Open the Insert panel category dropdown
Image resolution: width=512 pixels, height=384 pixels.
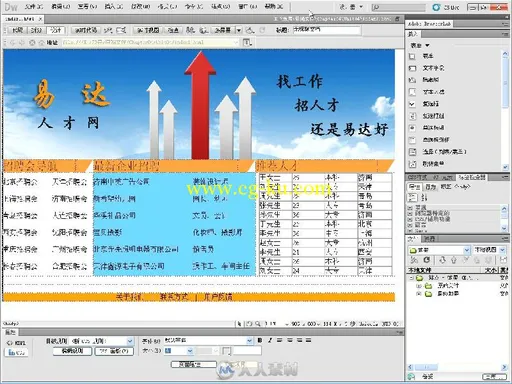pyautogui.click(x=420, y=45)
